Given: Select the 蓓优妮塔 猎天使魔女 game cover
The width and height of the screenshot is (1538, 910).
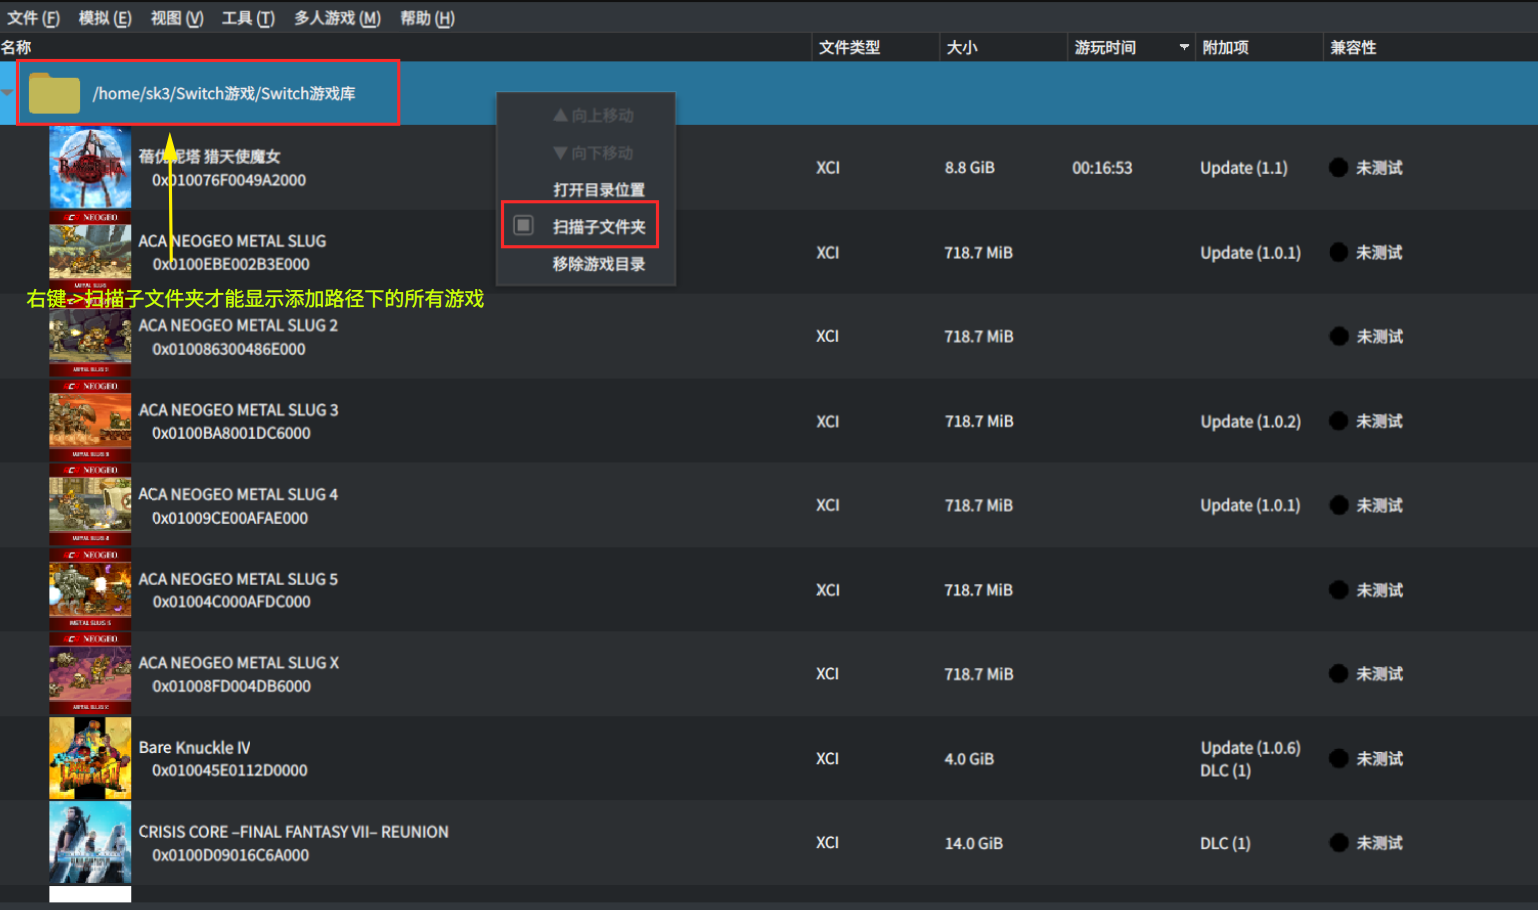Looking at the screenshot, I should click(90, 167).
